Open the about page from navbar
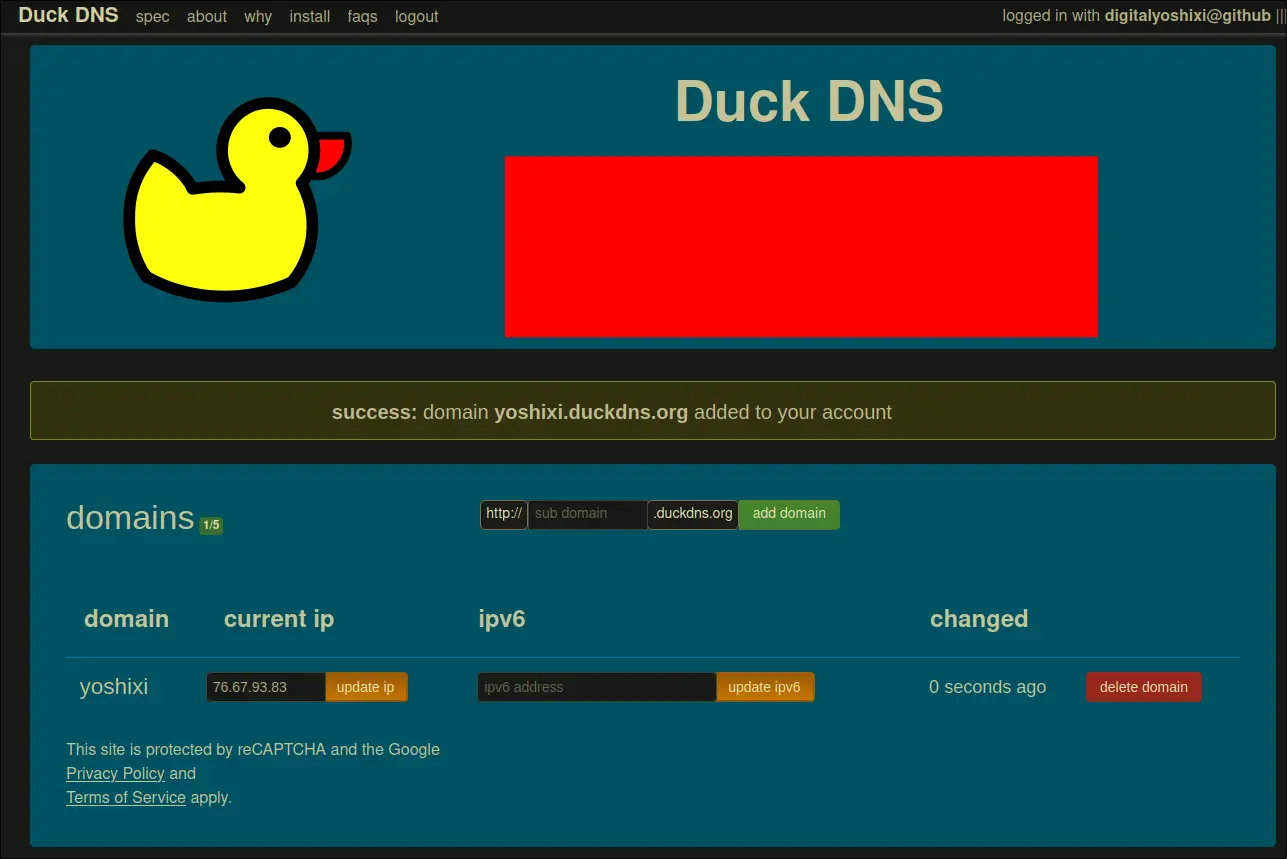Viewport: 1287px width, 859px height. (x=207, y=17)
